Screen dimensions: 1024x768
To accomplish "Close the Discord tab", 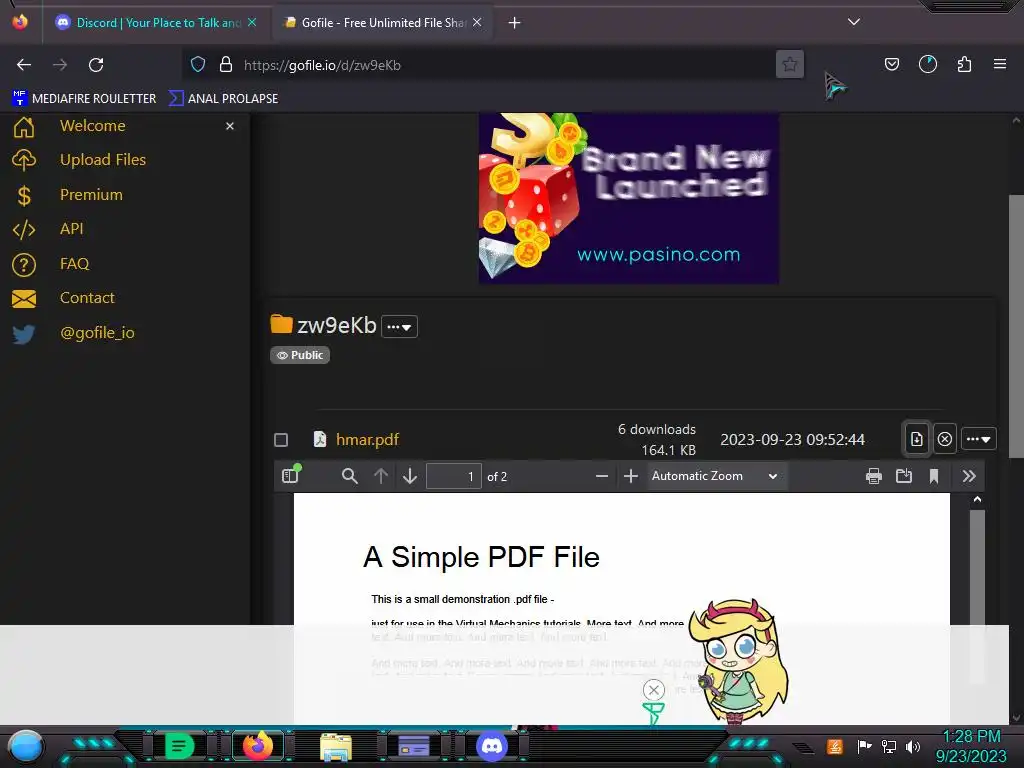I will pyautogui.click(x=252, y=22).
